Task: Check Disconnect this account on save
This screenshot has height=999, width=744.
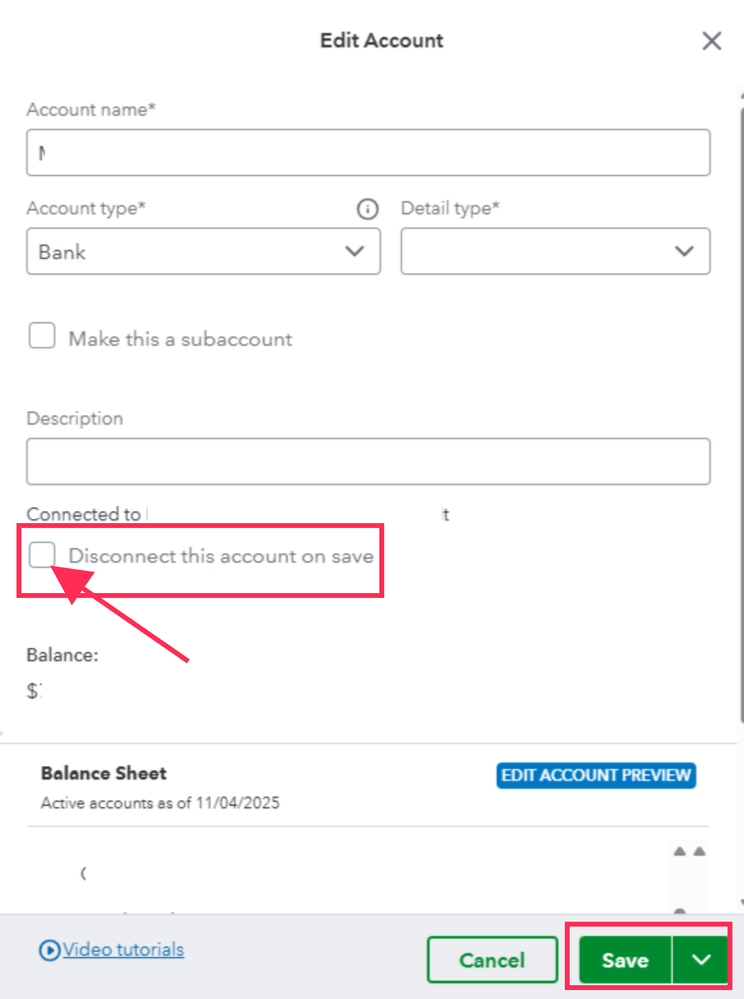Action: pyautogui.click(x=42, y=555)
